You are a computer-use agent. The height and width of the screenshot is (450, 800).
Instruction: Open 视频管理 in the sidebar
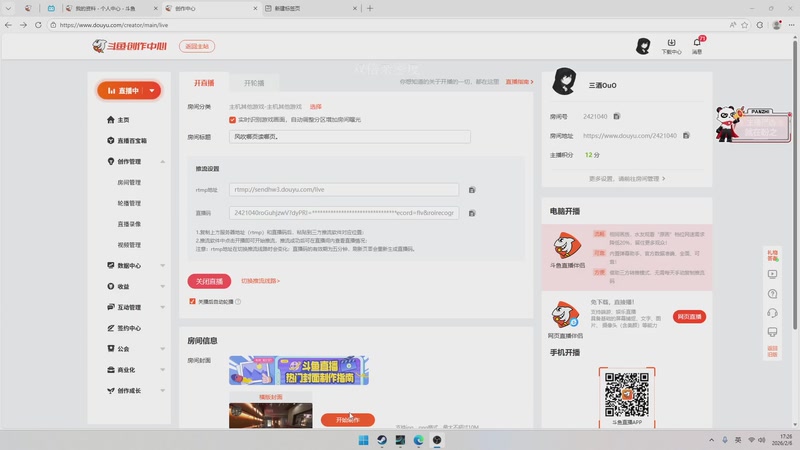tap(129, 245)
